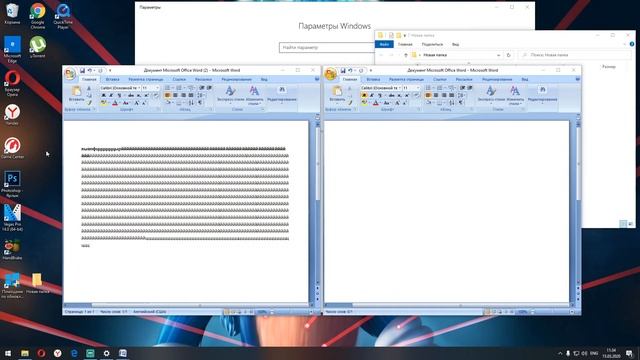Viewport: 640px width, 360px height.
Task: Save the document in right Word window
Action: click(x=343, y=71)
